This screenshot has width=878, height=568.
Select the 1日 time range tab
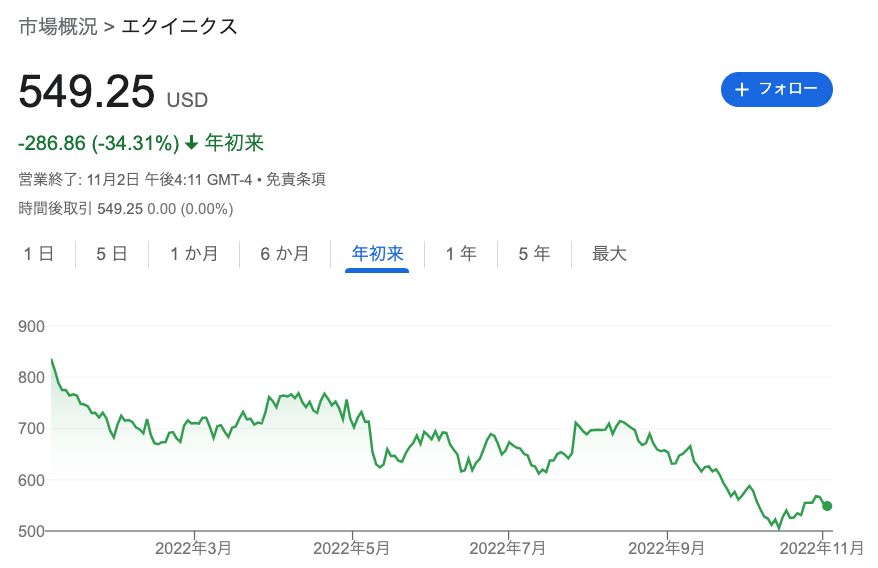point(39,254)
